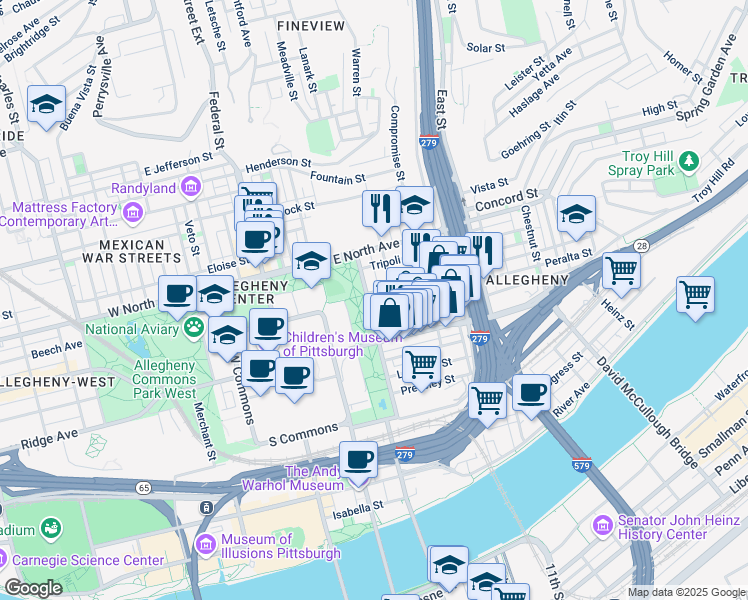
Task: Select the coffee marker on W North Ave
Action: click(177, 295)
